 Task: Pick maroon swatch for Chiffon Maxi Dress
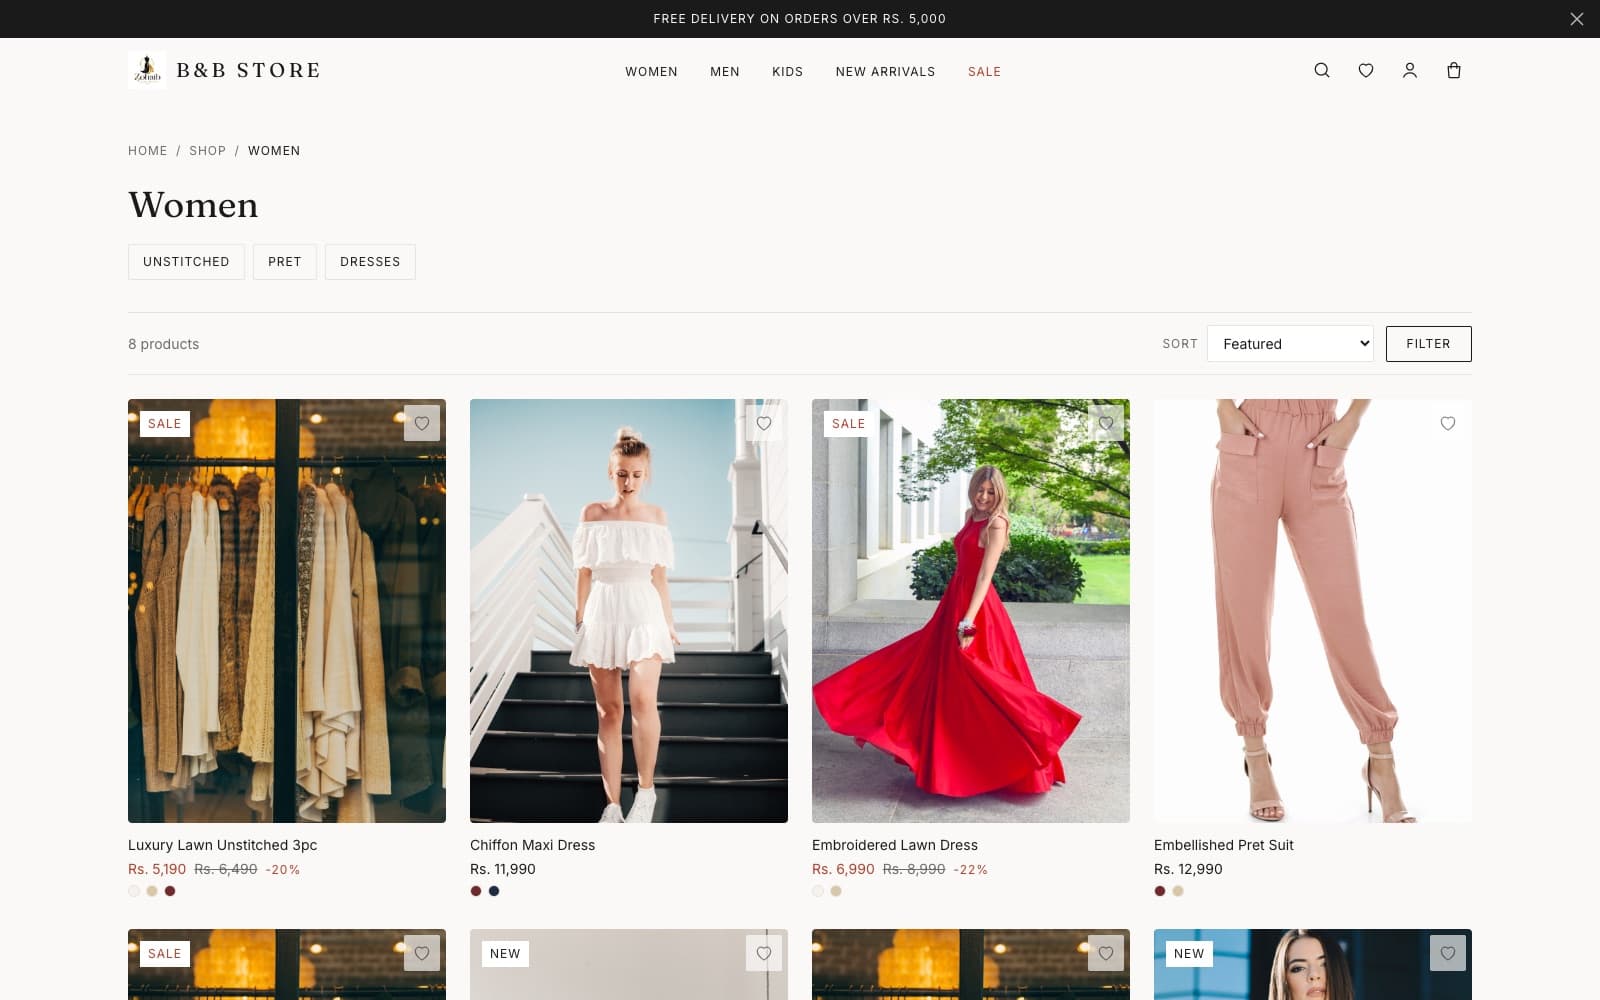[x=476, y=891]
